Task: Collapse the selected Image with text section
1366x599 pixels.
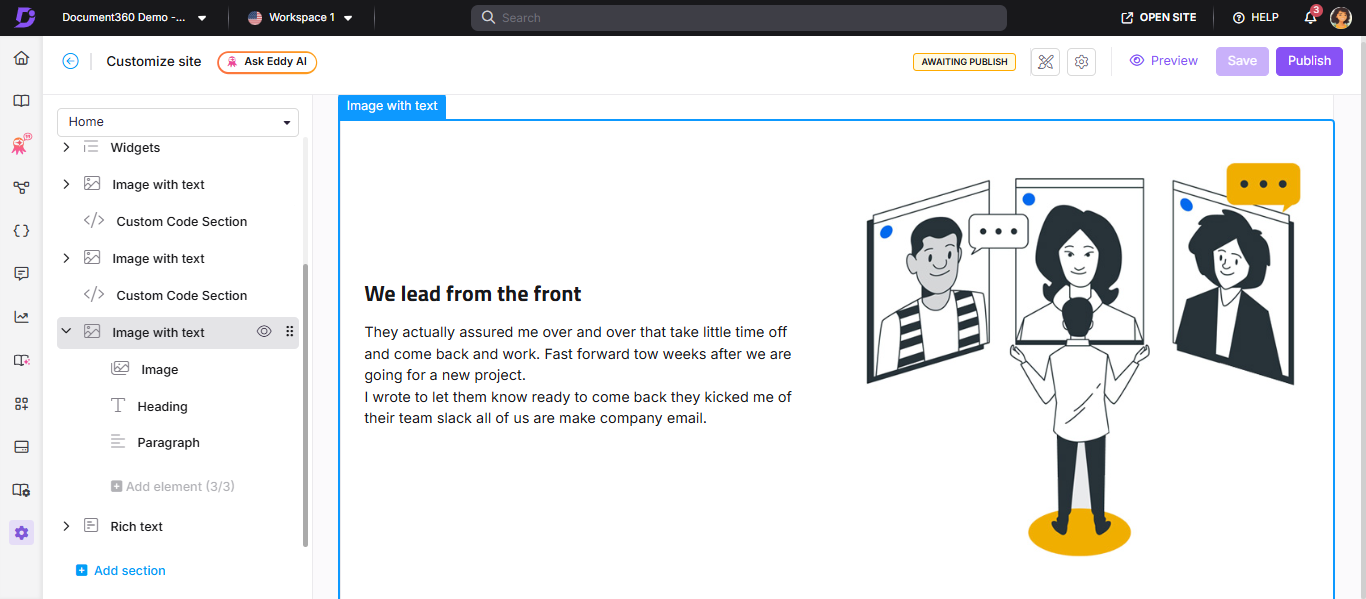Action: (x=66, y=332)
